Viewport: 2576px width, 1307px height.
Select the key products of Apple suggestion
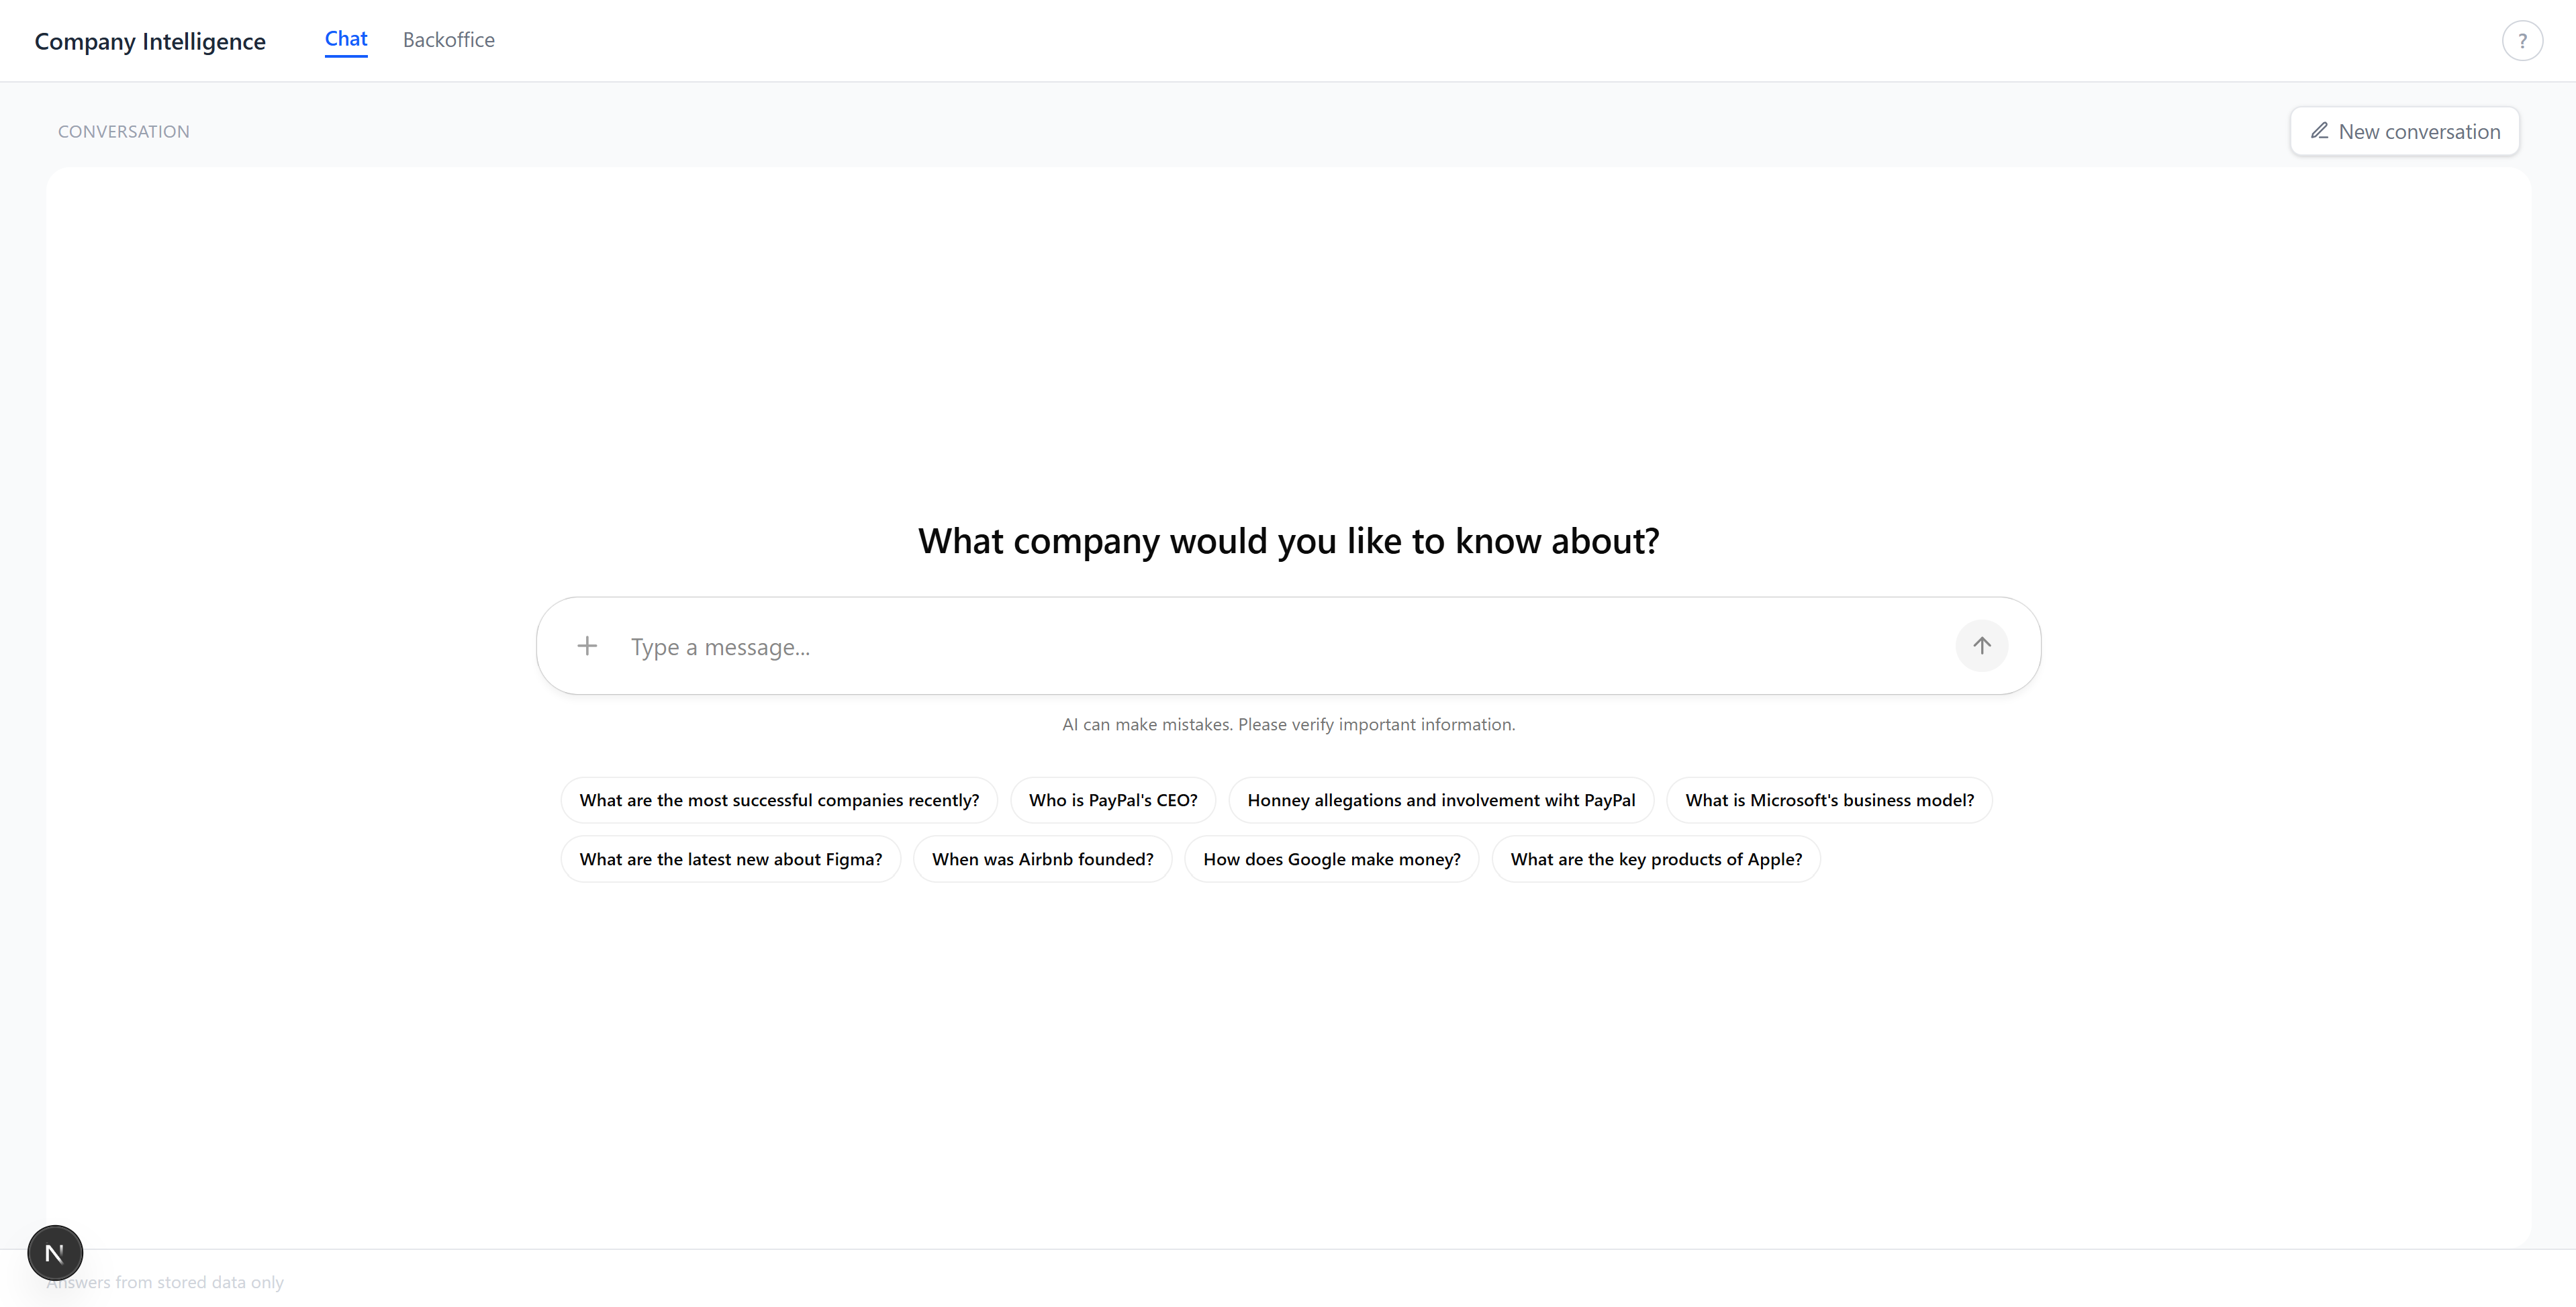coord(1656,859)
